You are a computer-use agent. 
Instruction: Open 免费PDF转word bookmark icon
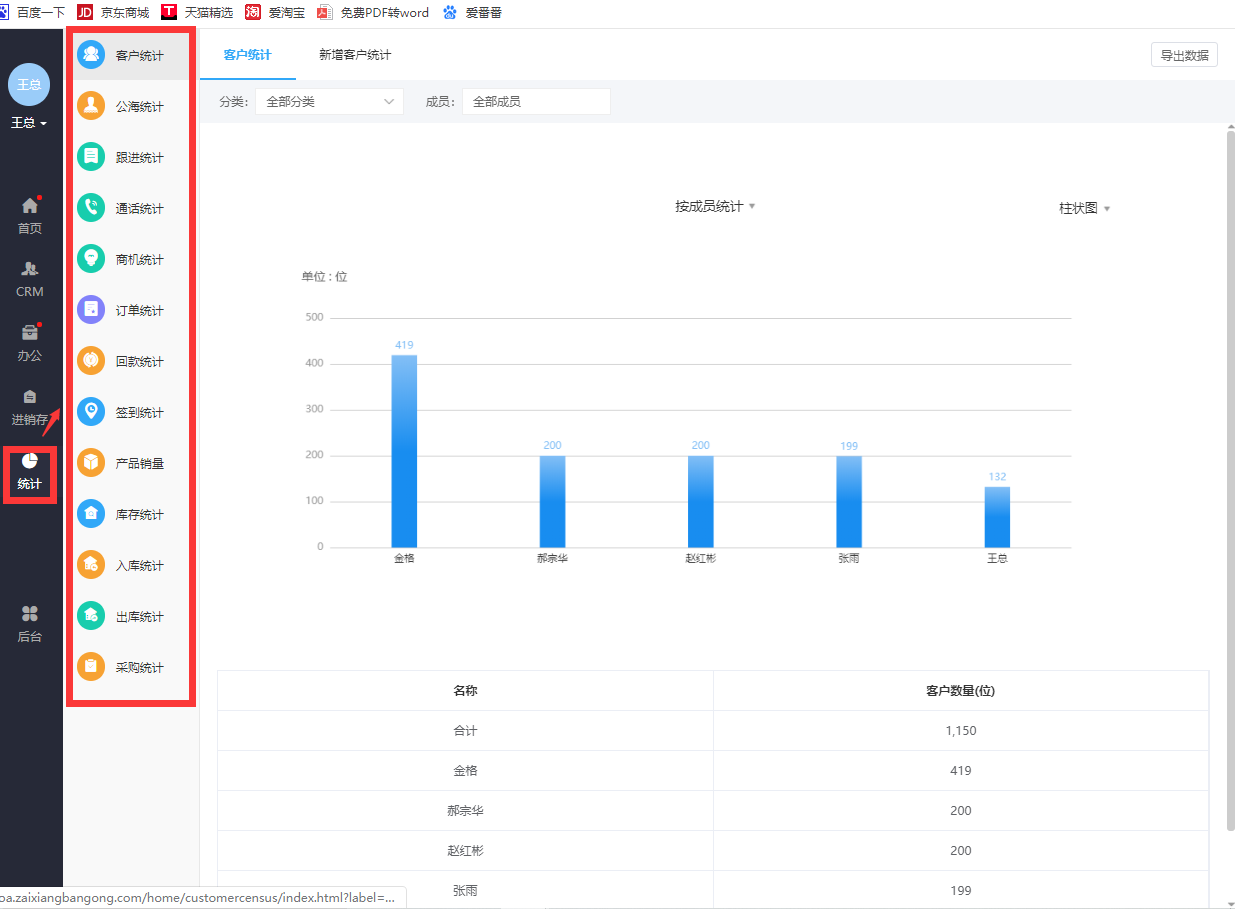324,12
